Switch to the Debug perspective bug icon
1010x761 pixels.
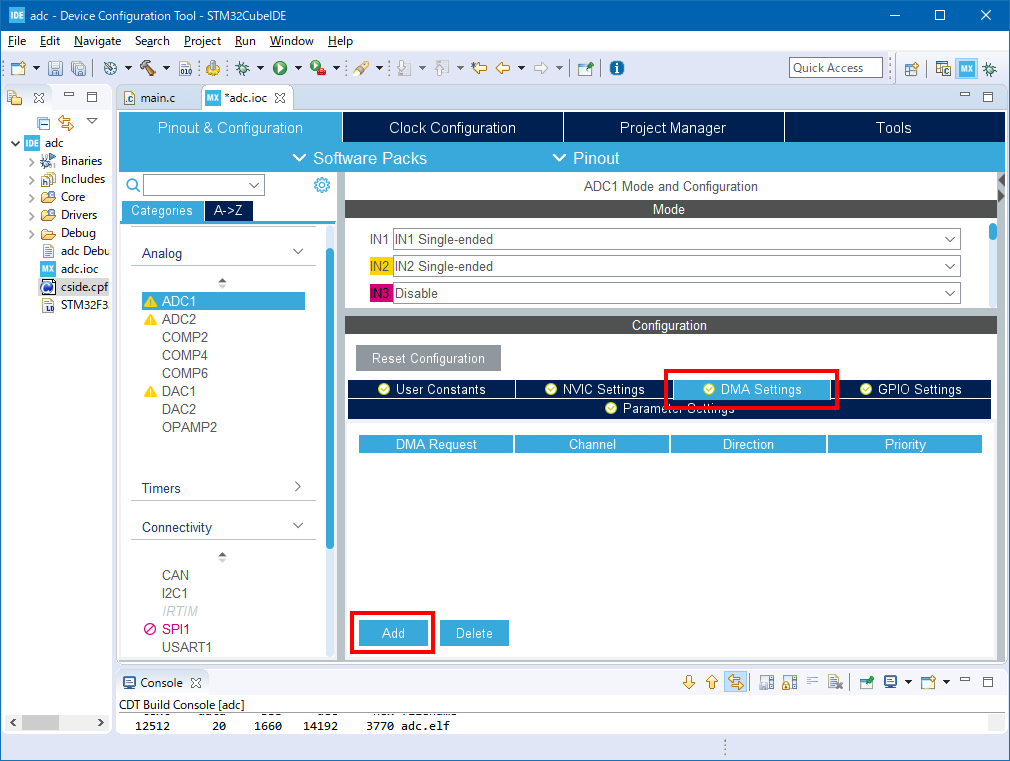pos(990,68)
